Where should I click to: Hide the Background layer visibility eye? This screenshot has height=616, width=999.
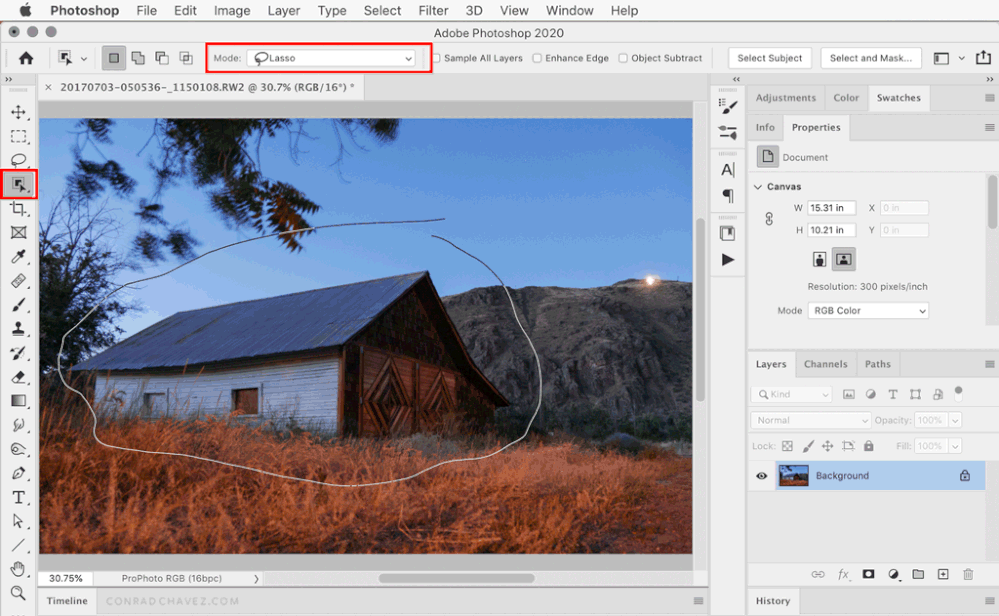(x=761, y=476)
